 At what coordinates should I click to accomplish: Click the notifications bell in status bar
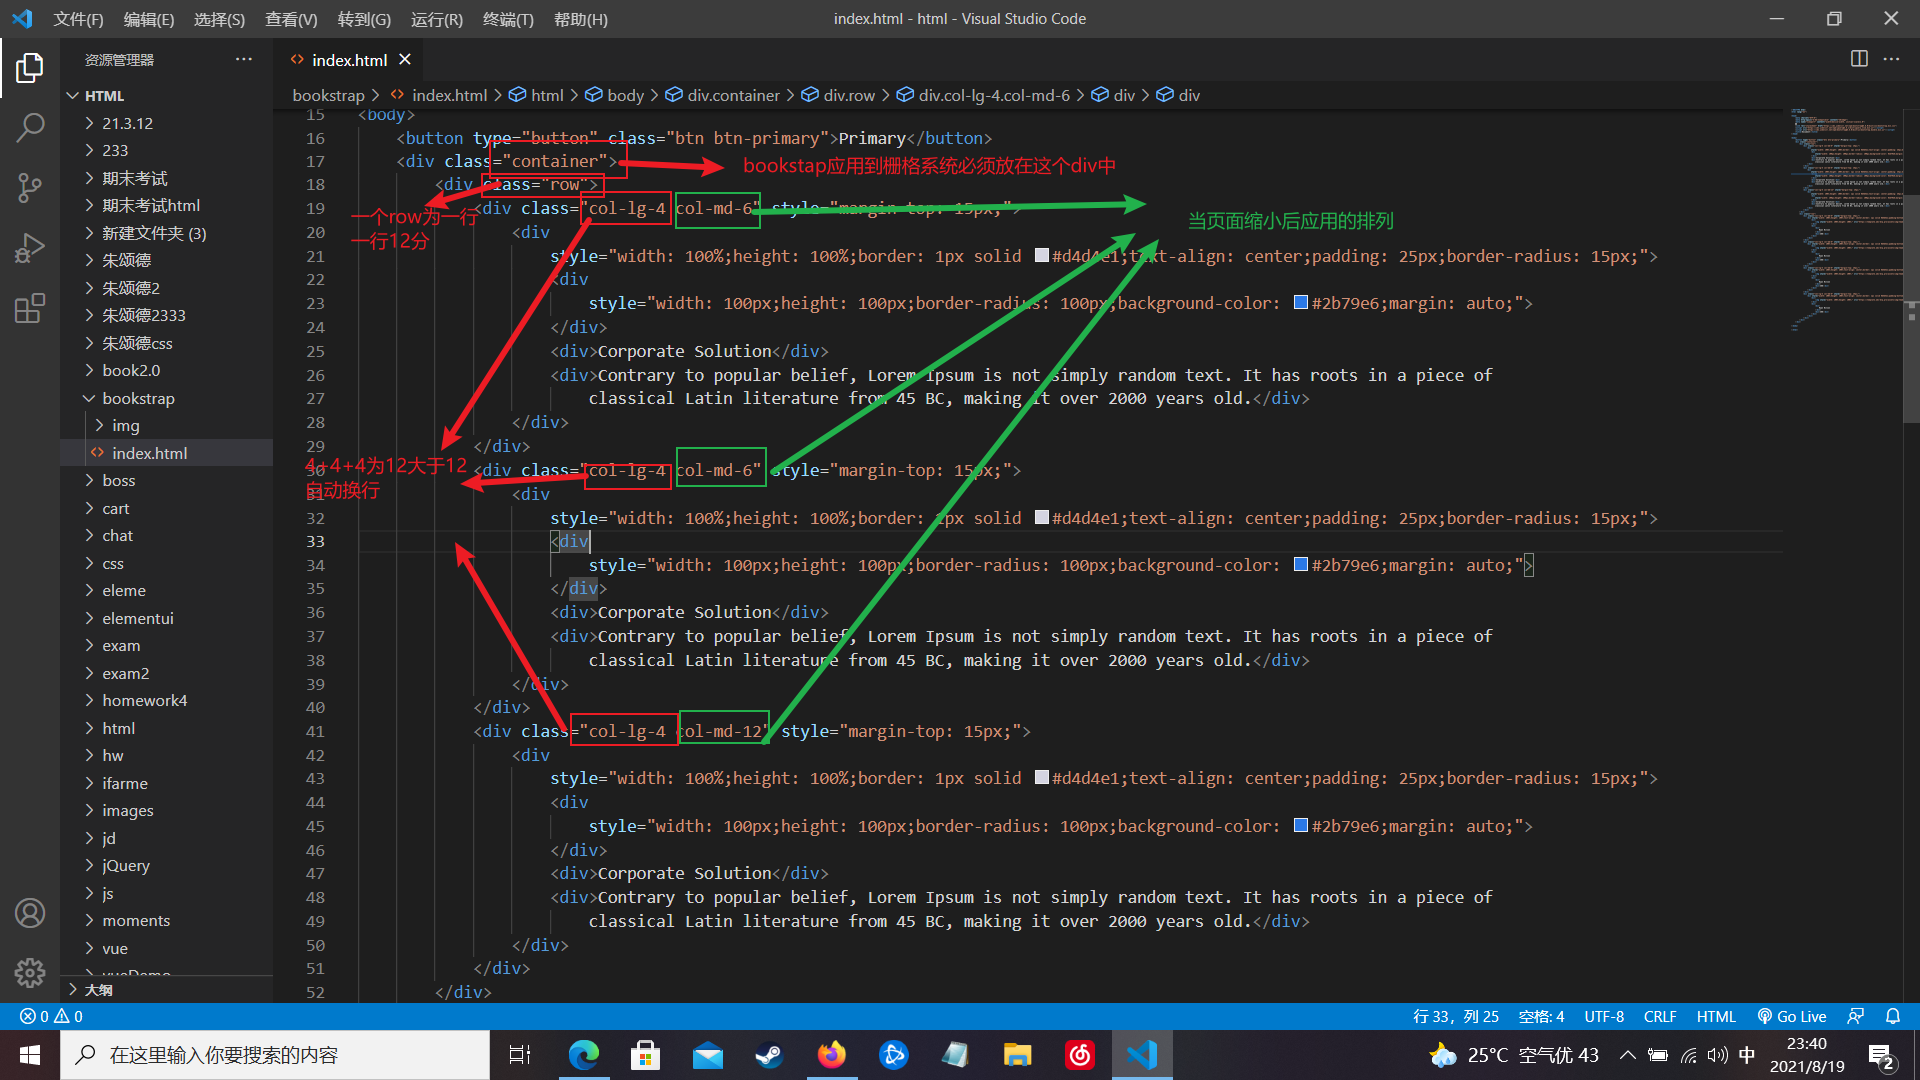coord(1893,1016)
